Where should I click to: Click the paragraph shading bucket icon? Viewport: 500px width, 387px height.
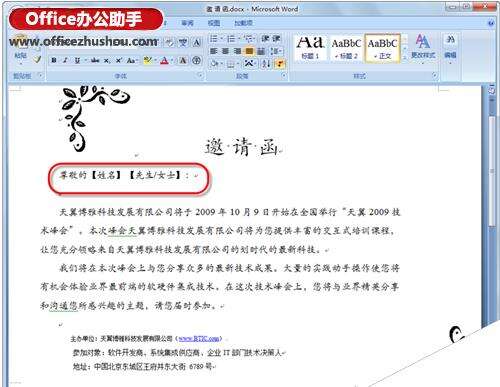click(214, 63)
